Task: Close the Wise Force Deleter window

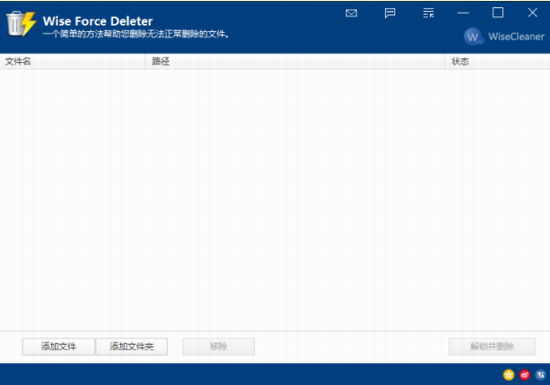Action: pos(532,13)
